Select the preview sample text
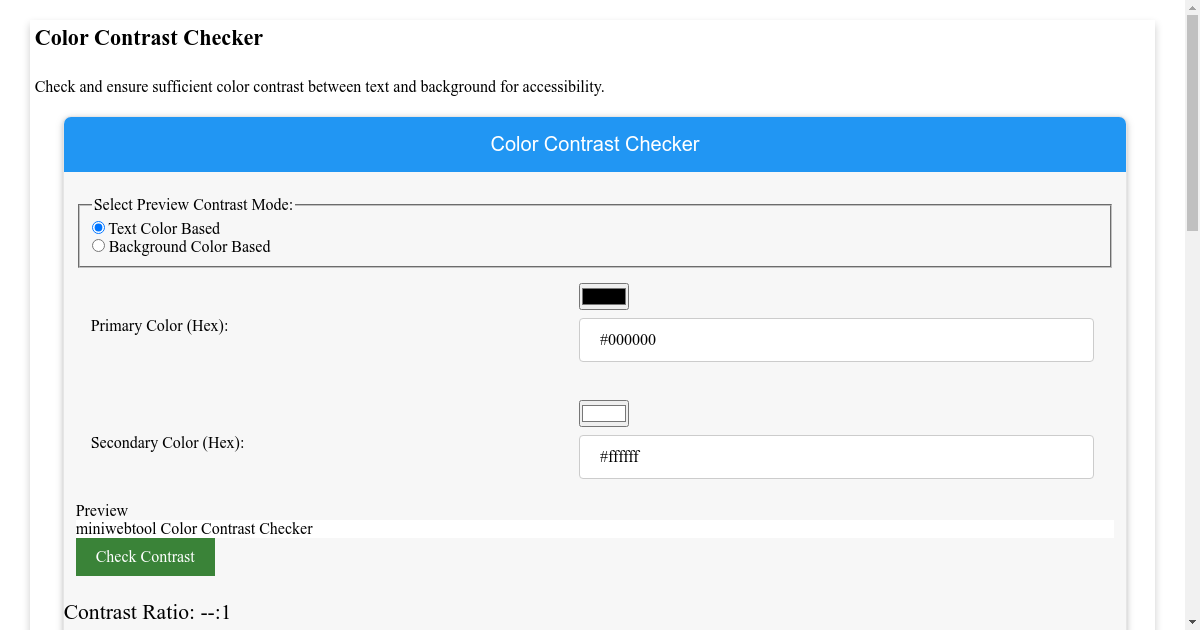This screenshot has width=1200, height=630. pyautogui.click(x=194, y=528)
